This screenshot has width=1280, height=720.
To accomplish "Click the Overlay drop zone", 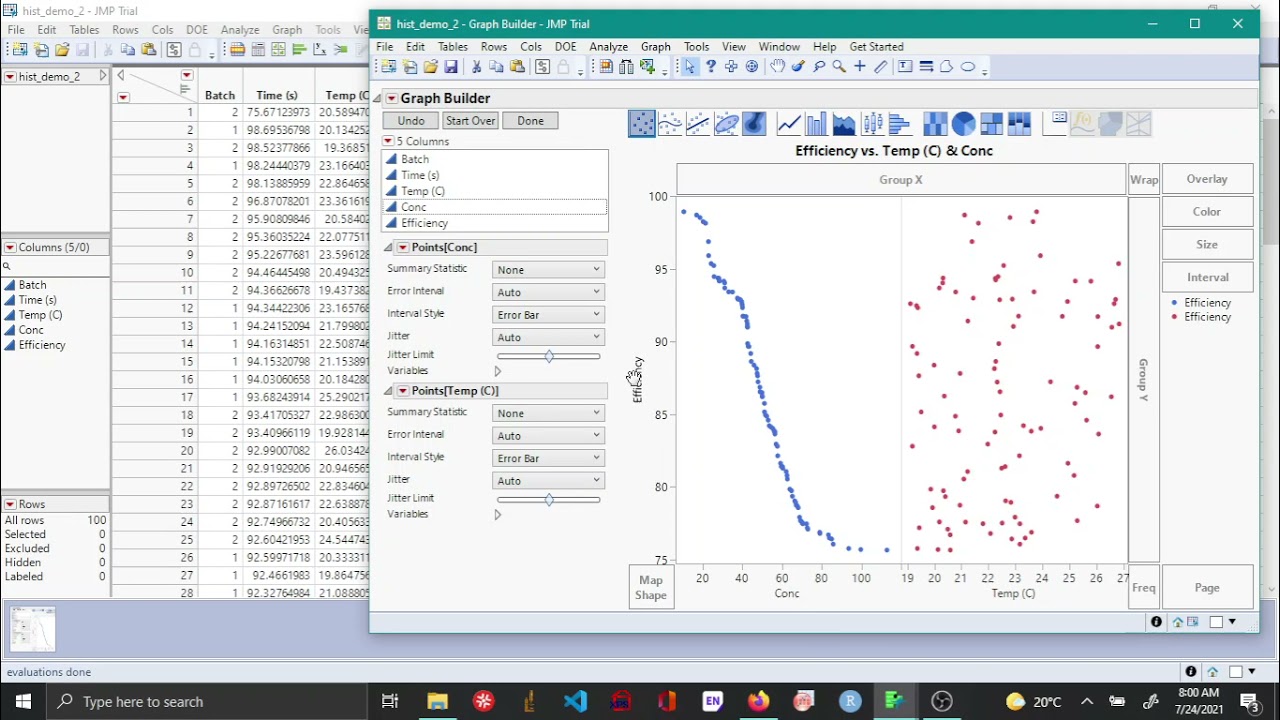I will click(1207, 179).
